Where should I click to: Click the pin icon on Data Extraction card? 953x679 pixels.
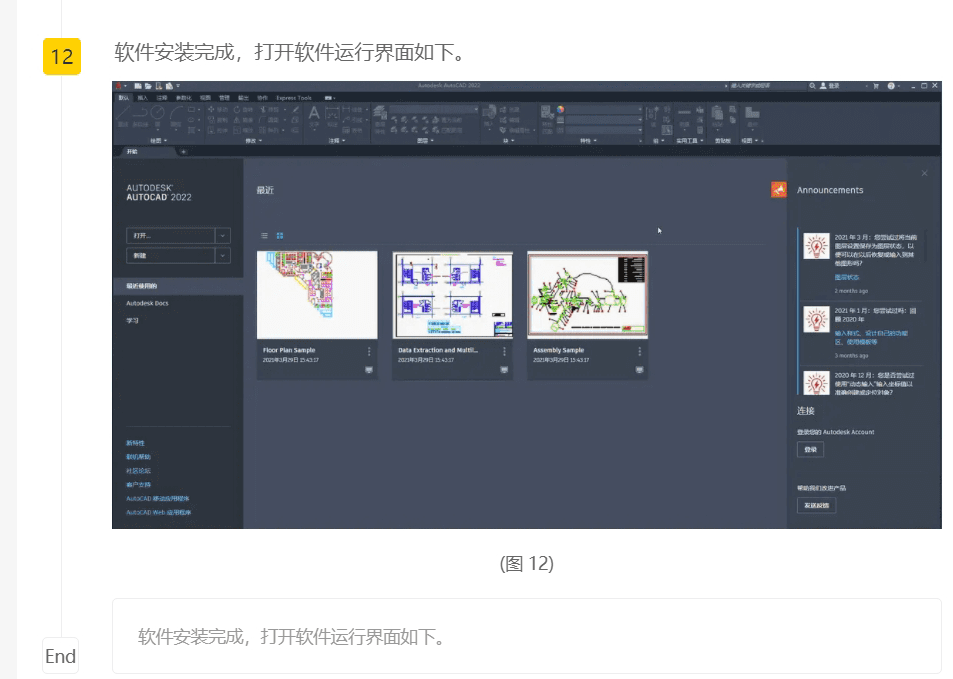[504, 369]
